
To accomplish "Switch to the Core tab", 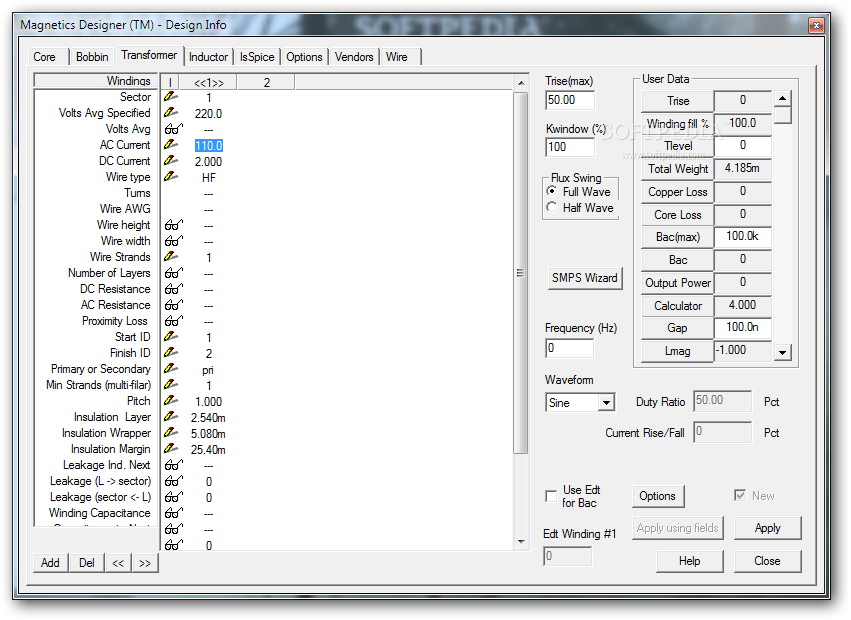I will [x=45, y=57].
